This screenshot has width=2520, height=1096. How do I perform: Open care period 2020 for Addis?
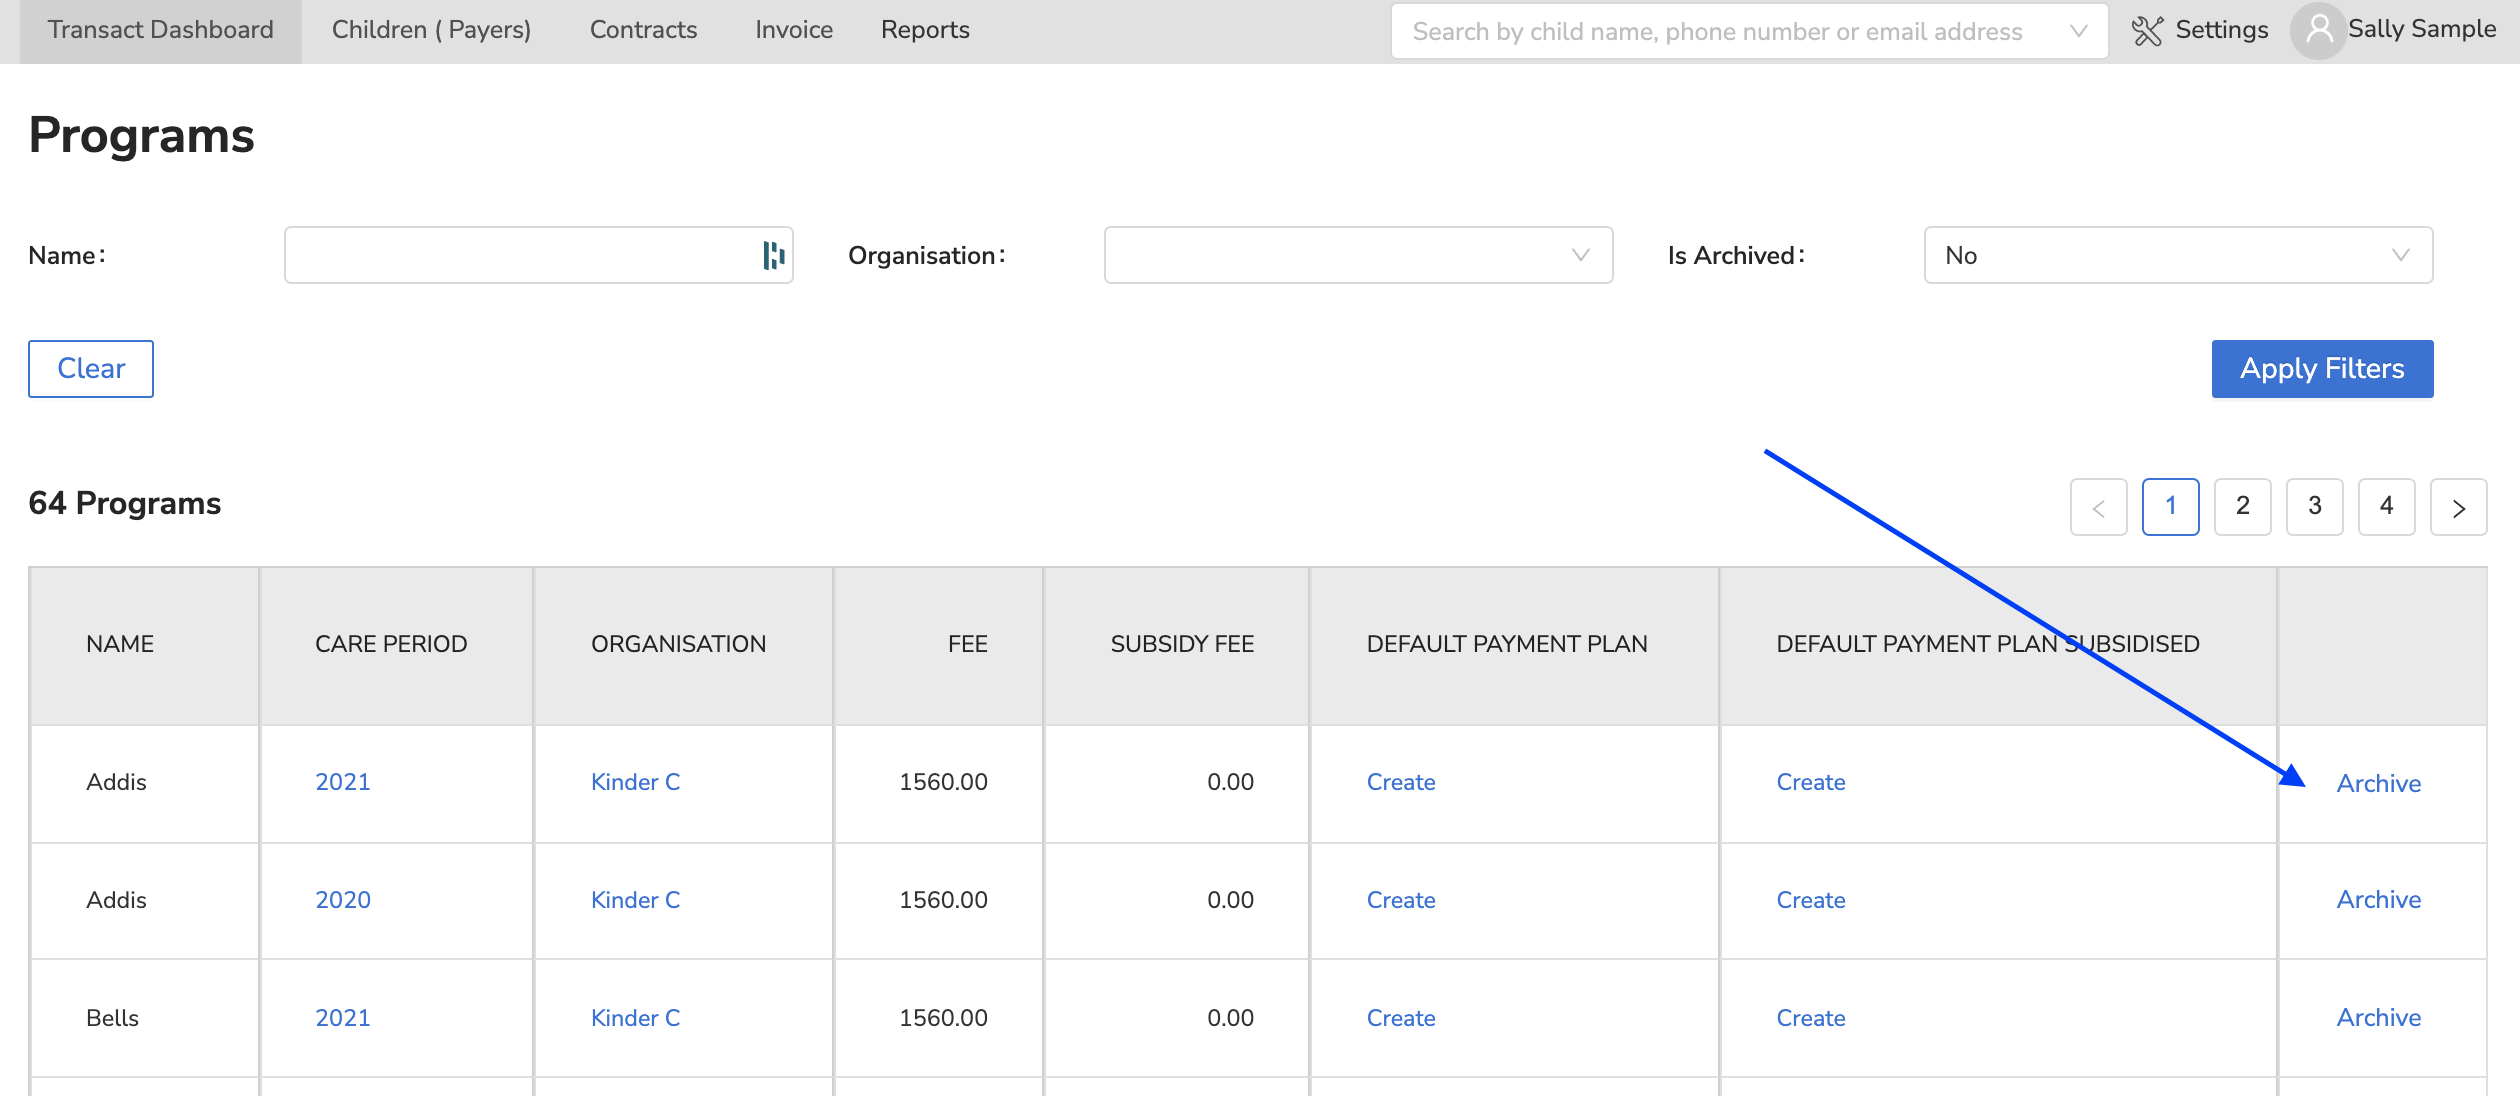[342, 900]
